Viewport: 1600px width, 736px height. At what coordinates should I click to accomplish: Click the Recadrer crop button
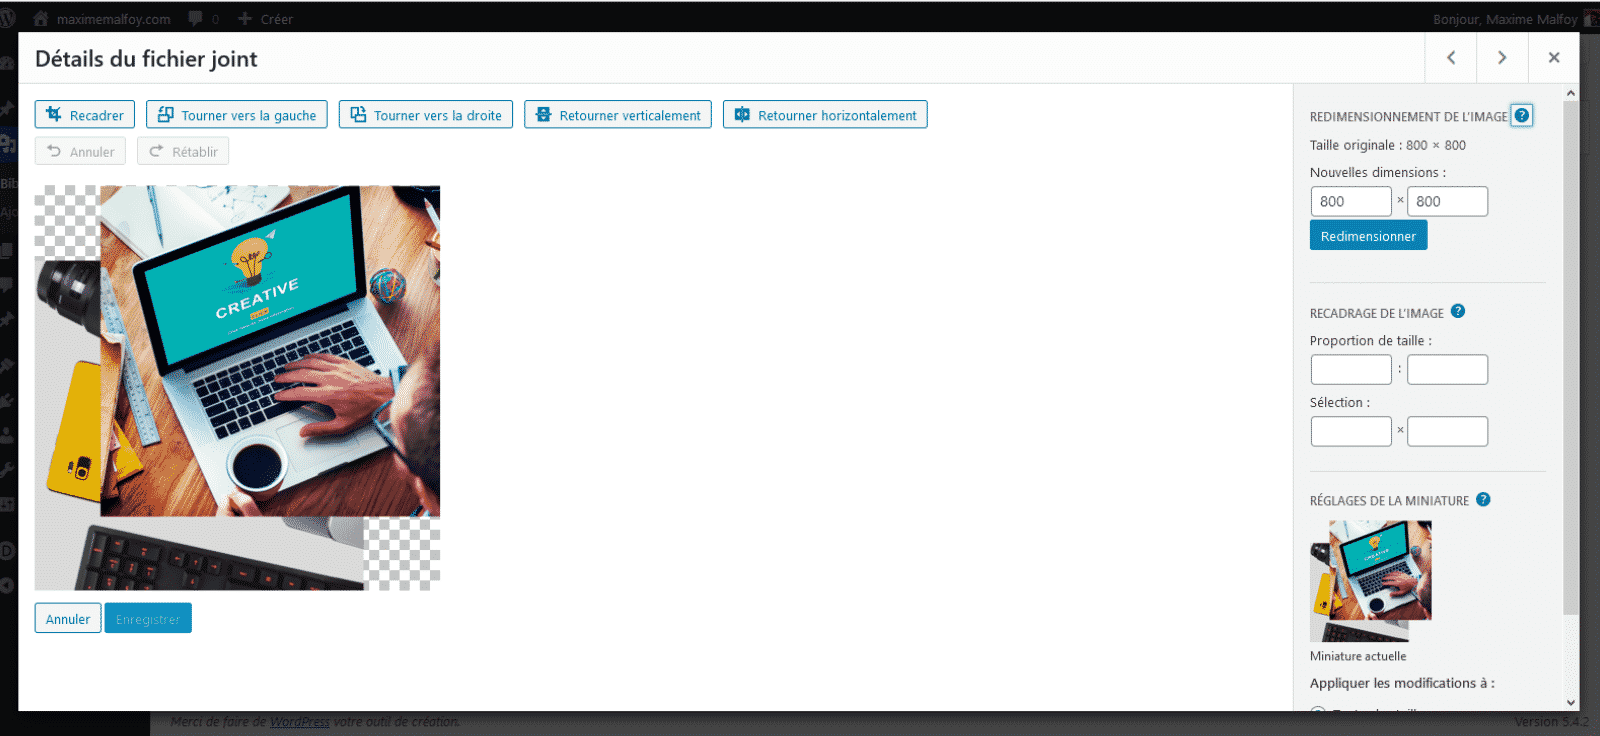85,115
